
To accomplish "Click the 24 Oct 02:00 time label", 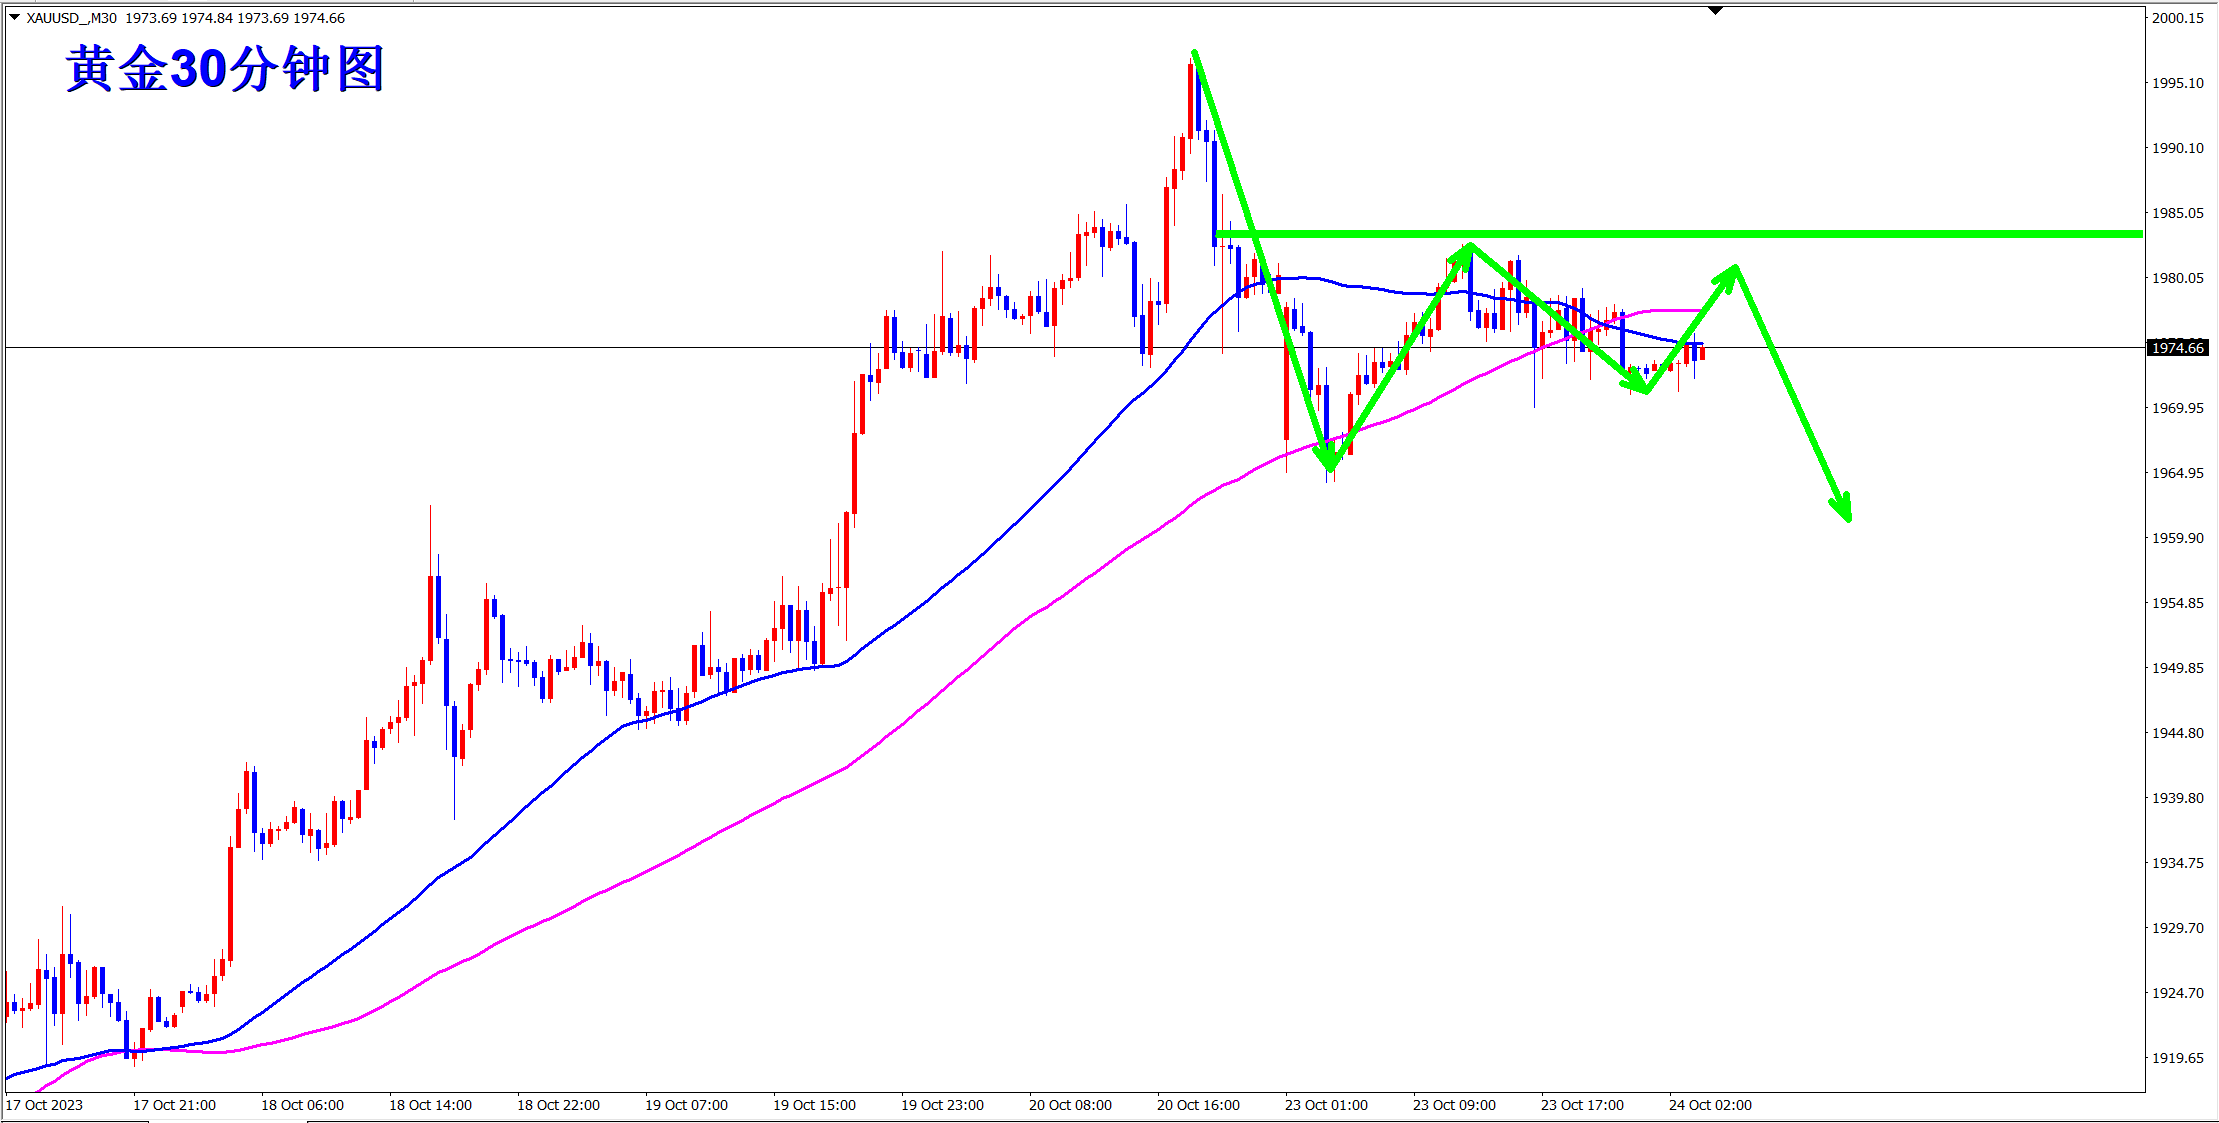I will tap(1710, 1105).
